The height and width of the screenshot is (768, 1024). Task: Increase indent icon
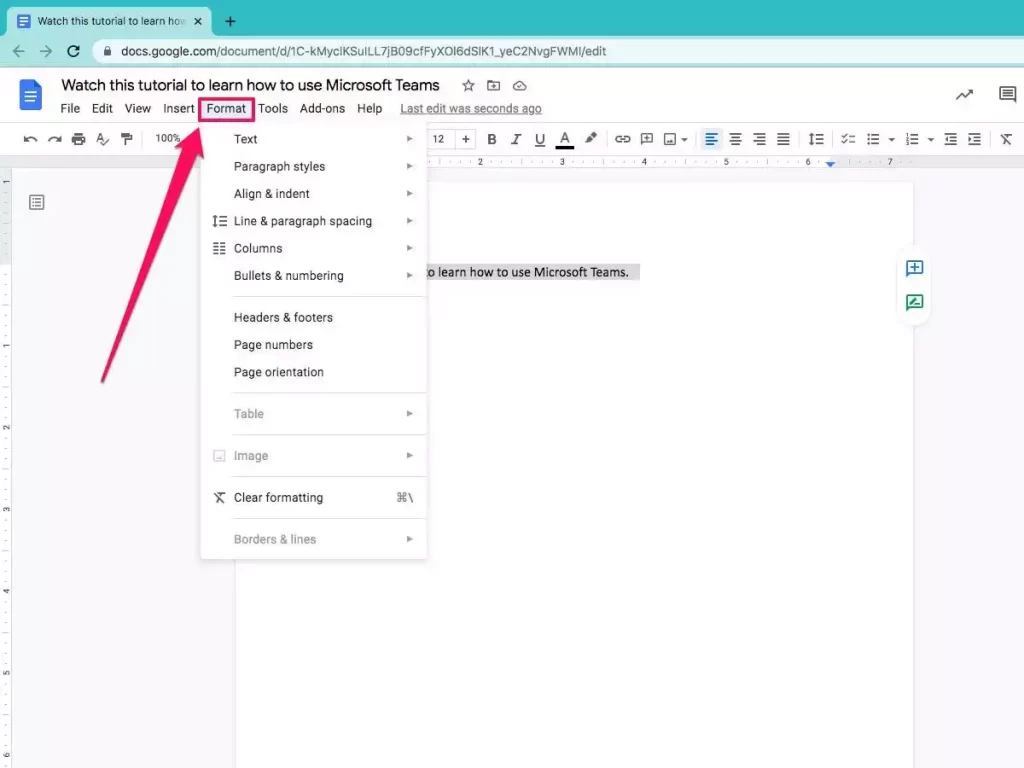974,139
